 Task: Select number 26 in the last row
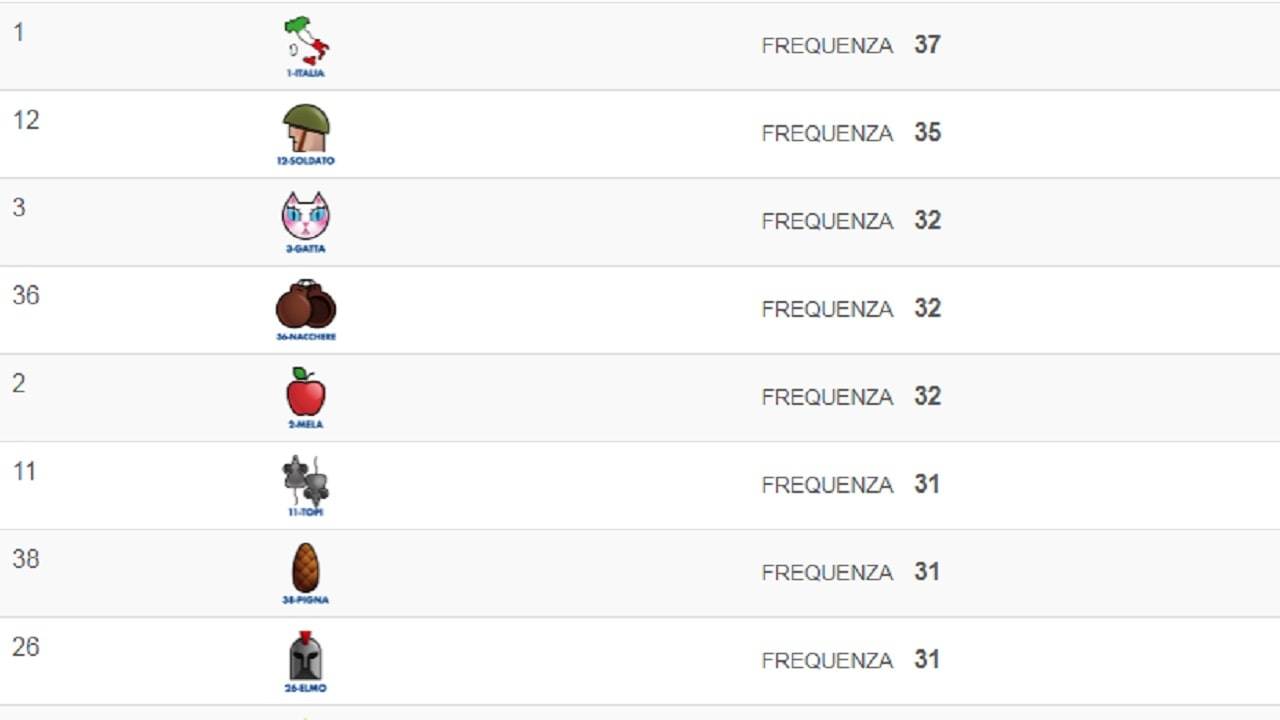click(26, 647)
